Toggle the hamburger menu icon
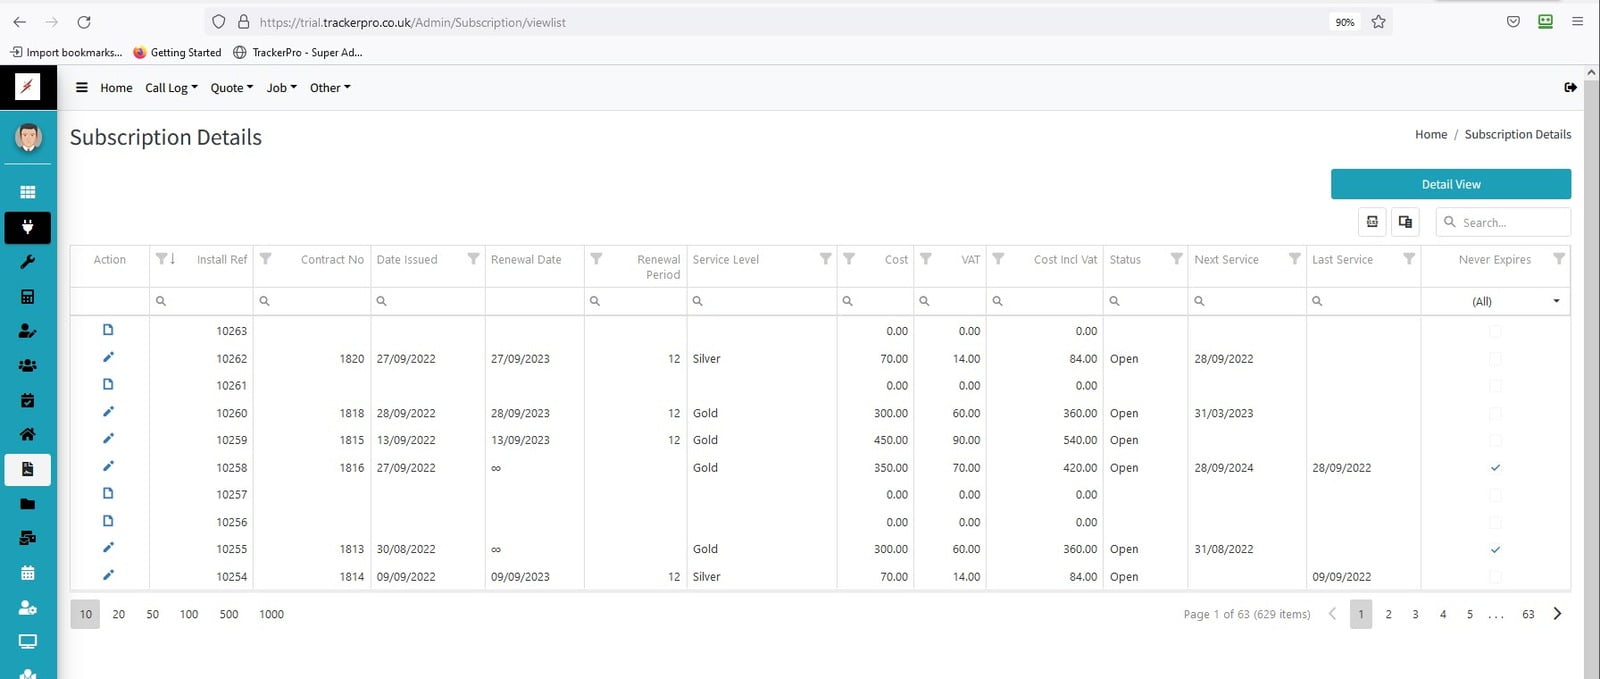 (82, 88)
